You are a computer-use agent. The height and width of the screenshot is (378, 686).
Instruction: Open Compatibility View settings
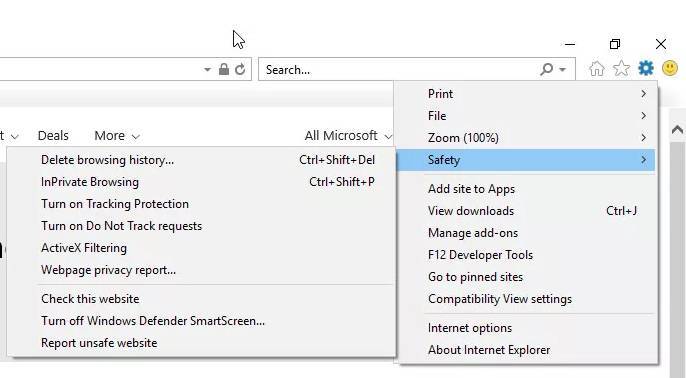click(x=526, y=299)
